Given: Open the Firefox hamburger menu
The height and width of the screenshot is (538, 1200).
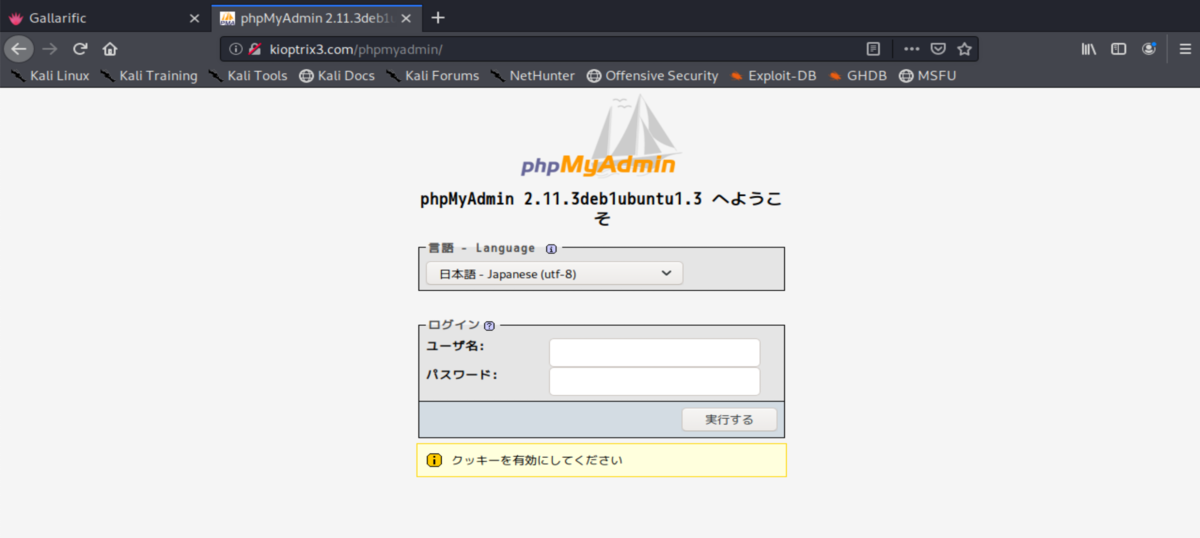Looking at the screenshot, I should tap(1183, 48).
